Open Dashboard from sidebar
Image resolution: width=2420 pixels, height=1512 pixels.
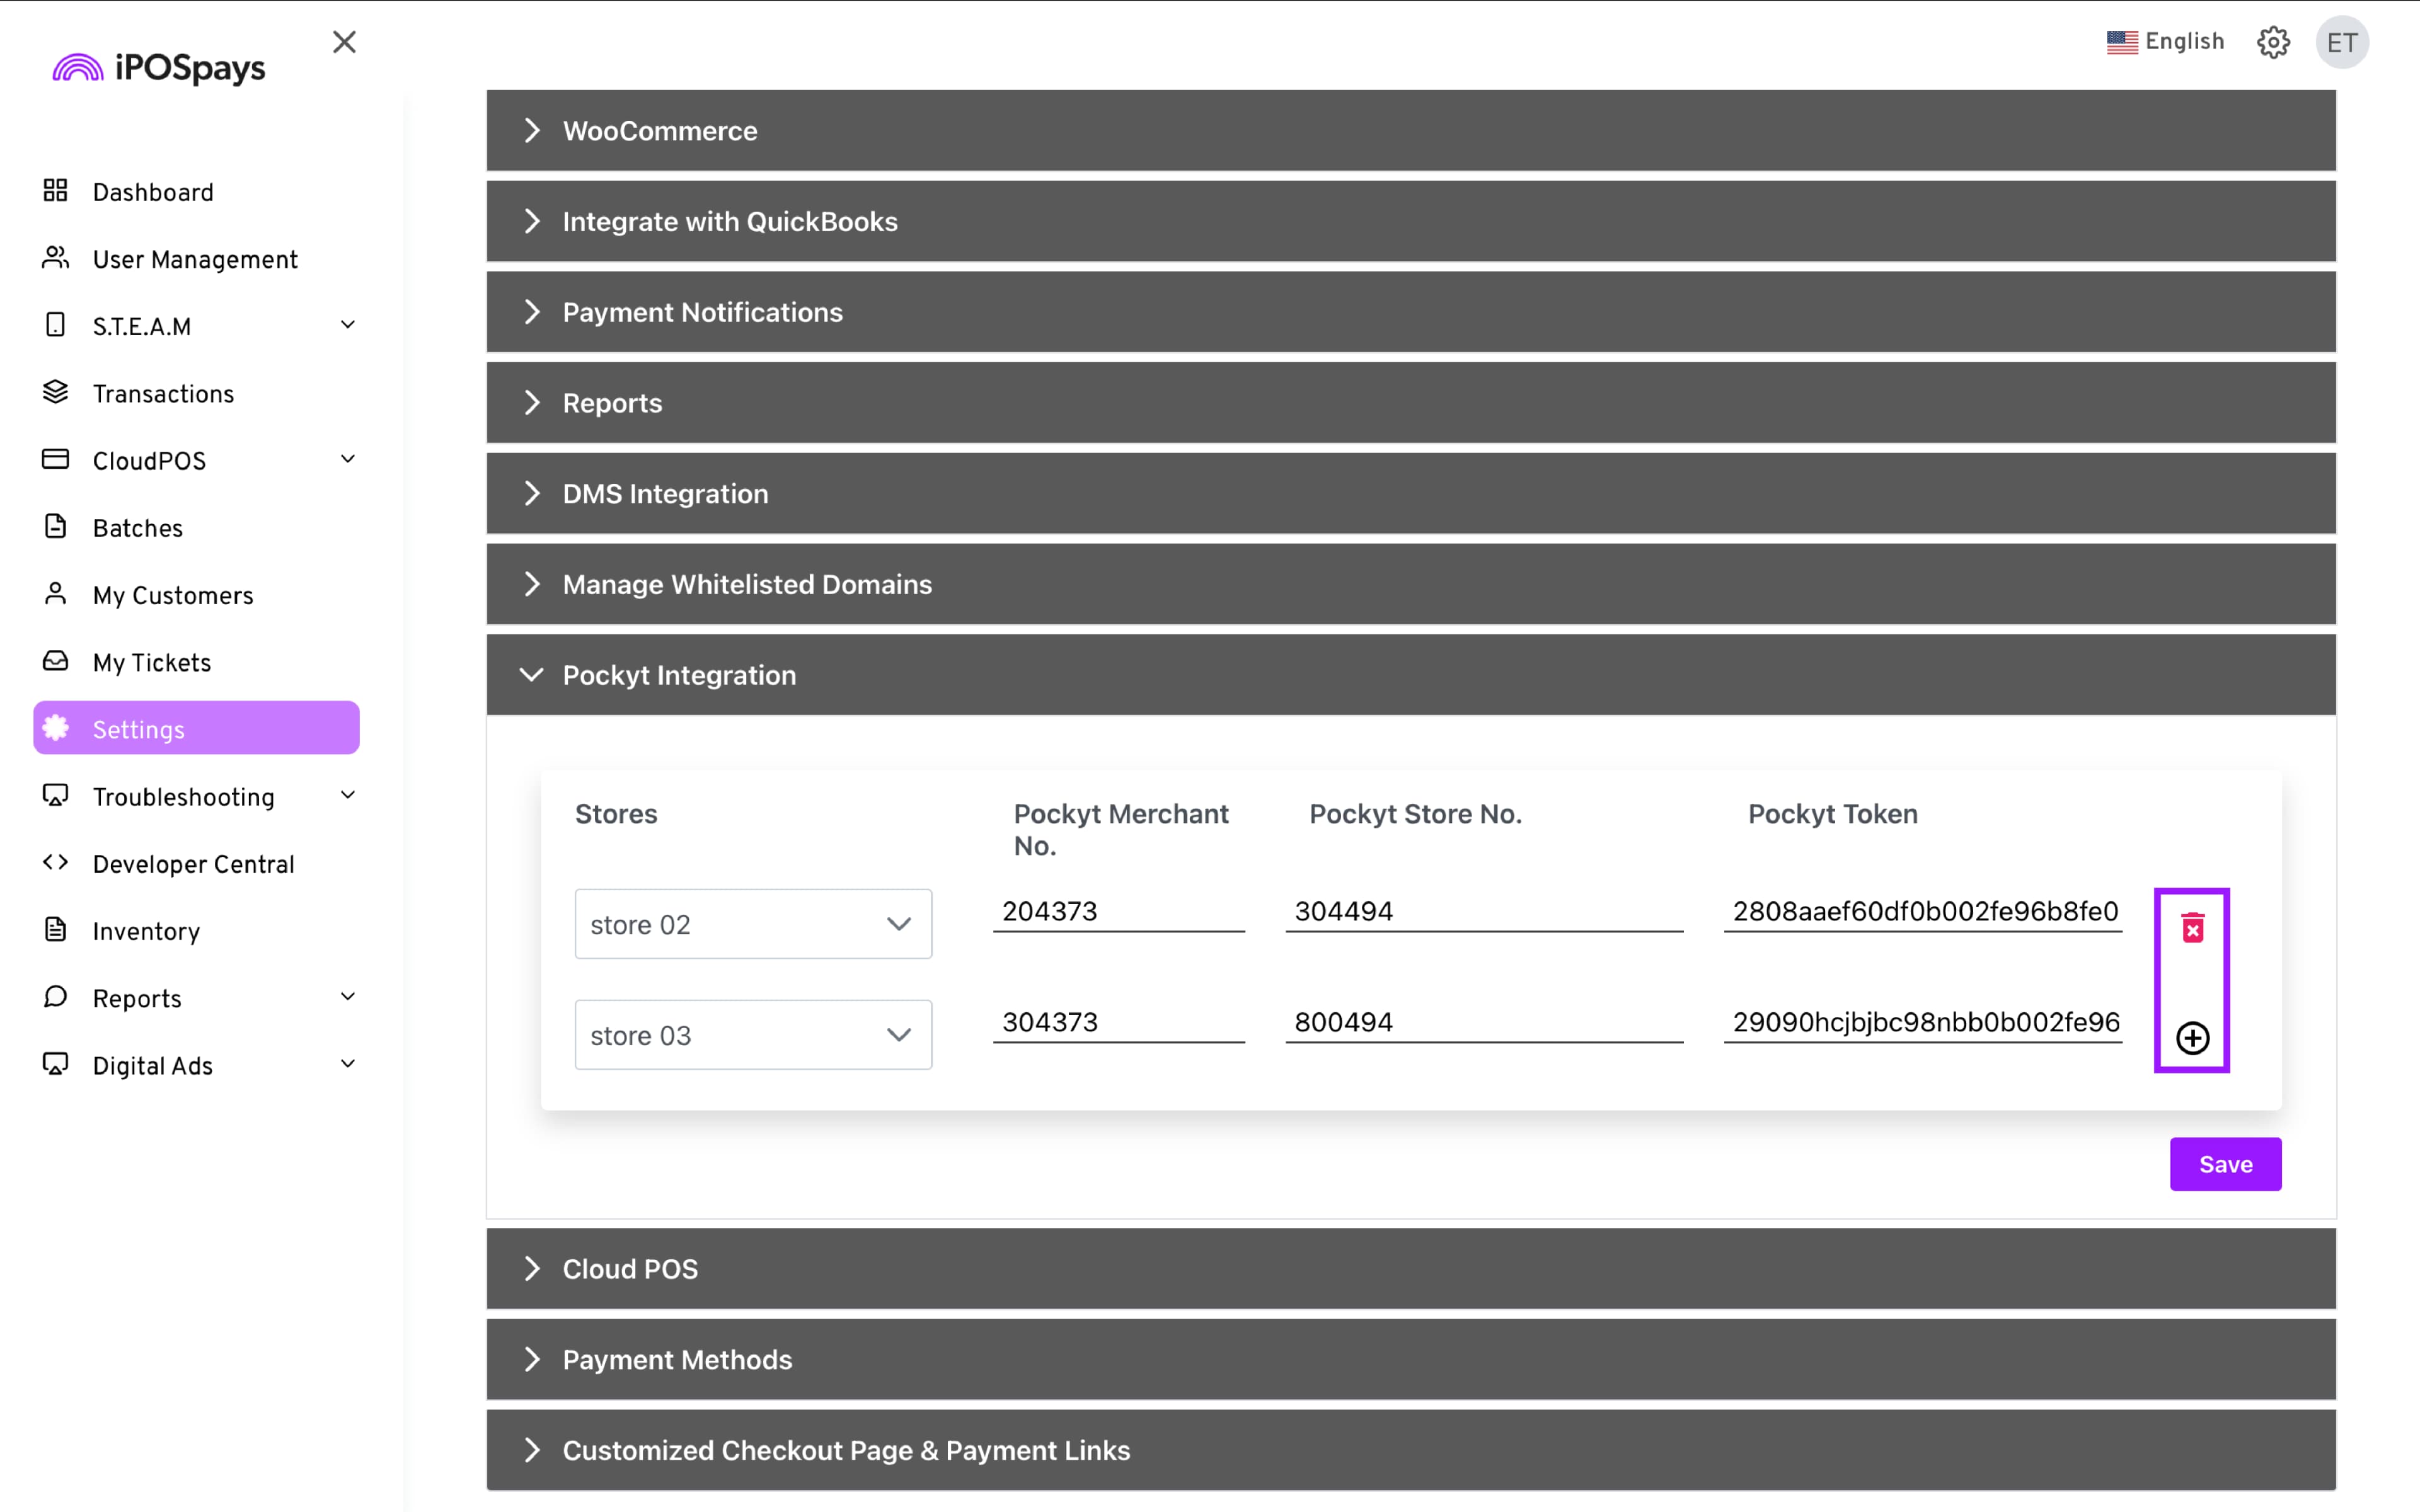point(152,192)
